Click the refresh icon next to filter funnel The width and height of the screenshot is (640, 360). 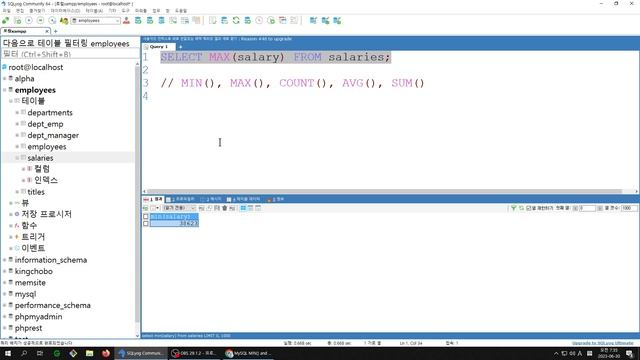coord(521,208)
